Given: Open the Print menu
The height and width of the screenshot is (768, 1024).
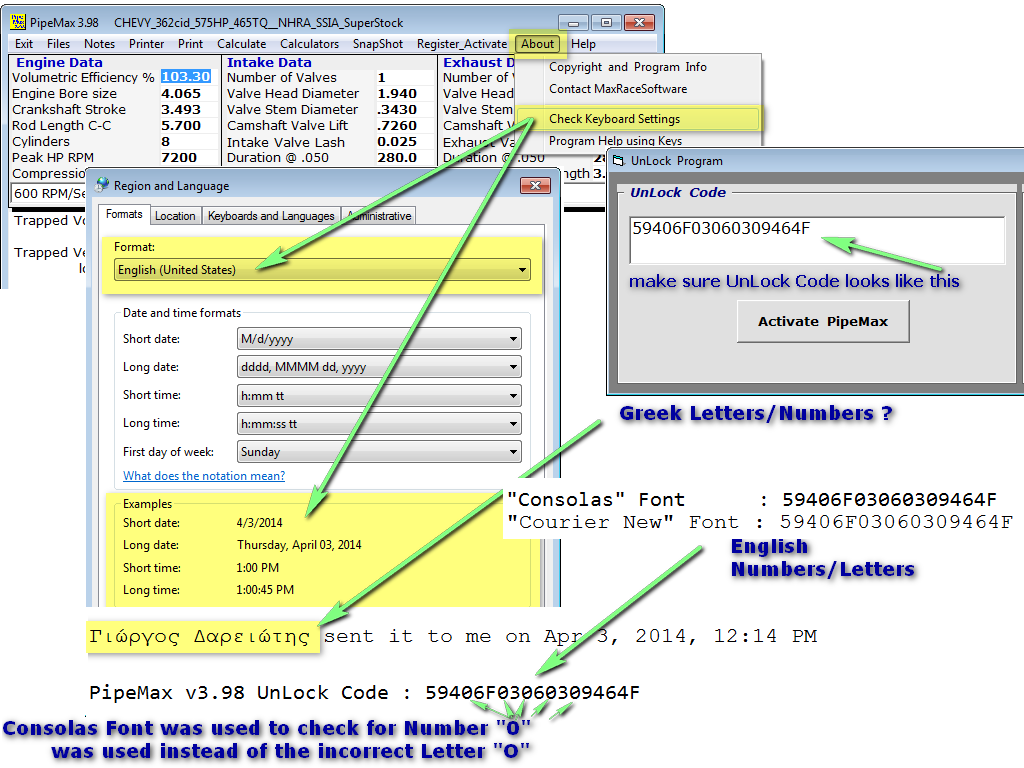Looking at the screenshot, I should tap(190, 44).
